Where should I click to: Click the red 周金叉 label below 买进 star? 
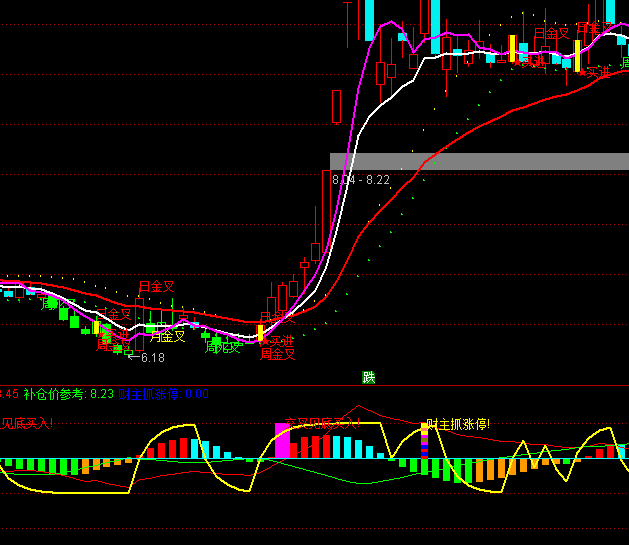(278, 353)
